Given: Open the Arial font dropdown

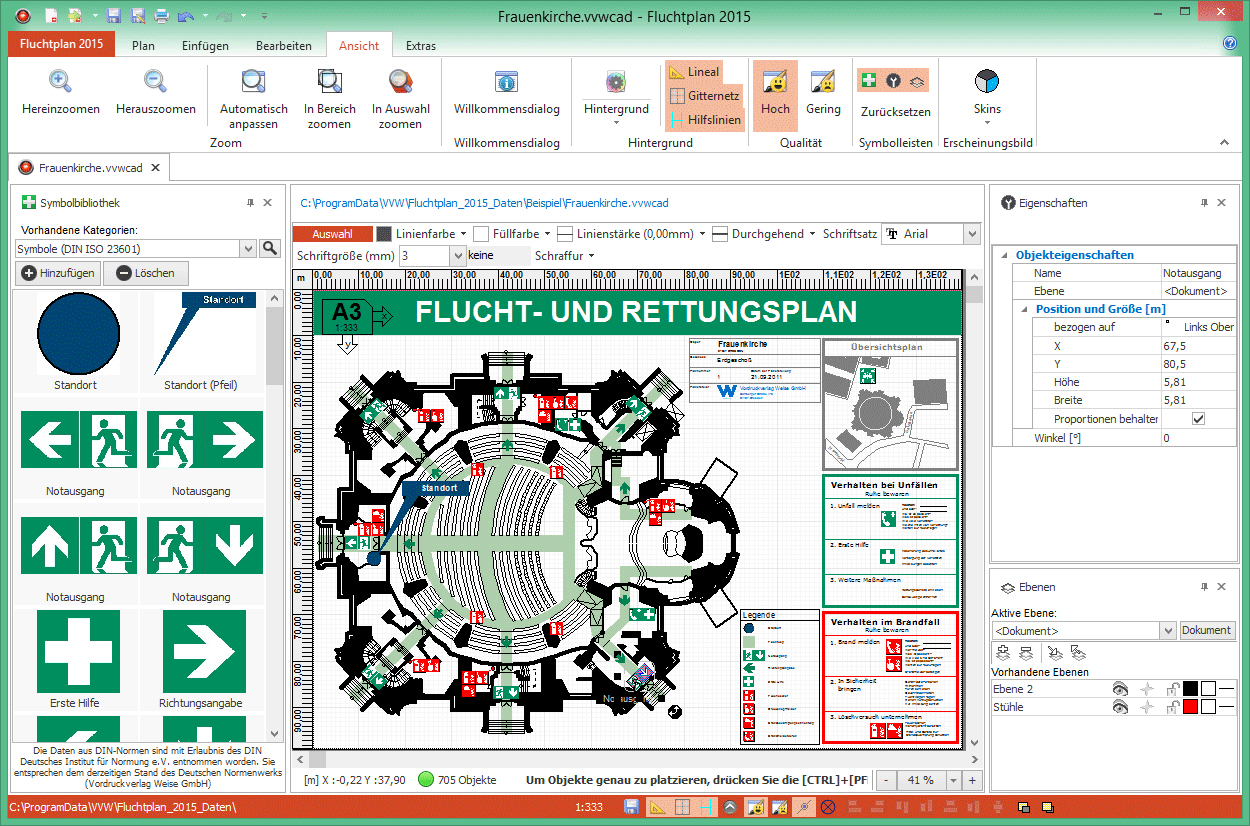Looking at the screenshot, I should pos(971,234).
